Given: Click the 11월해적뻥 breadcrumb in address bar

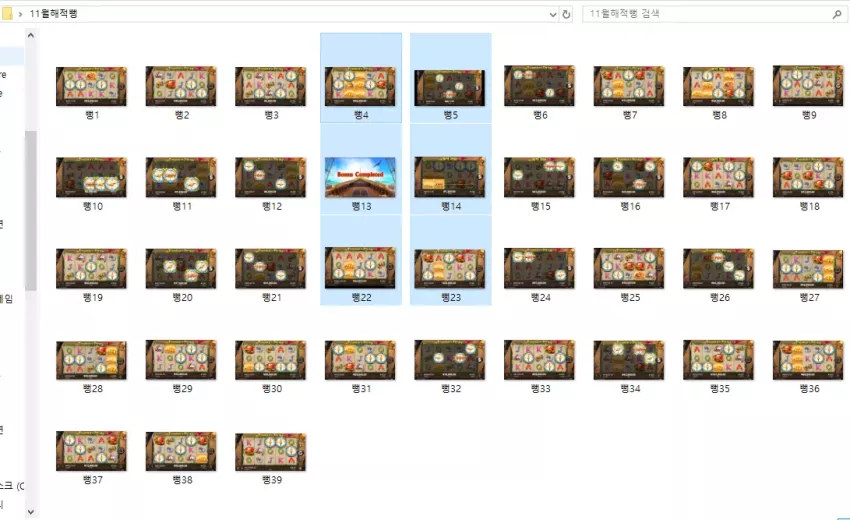Looking at the screenshot, I should click(x=53, y=14).
